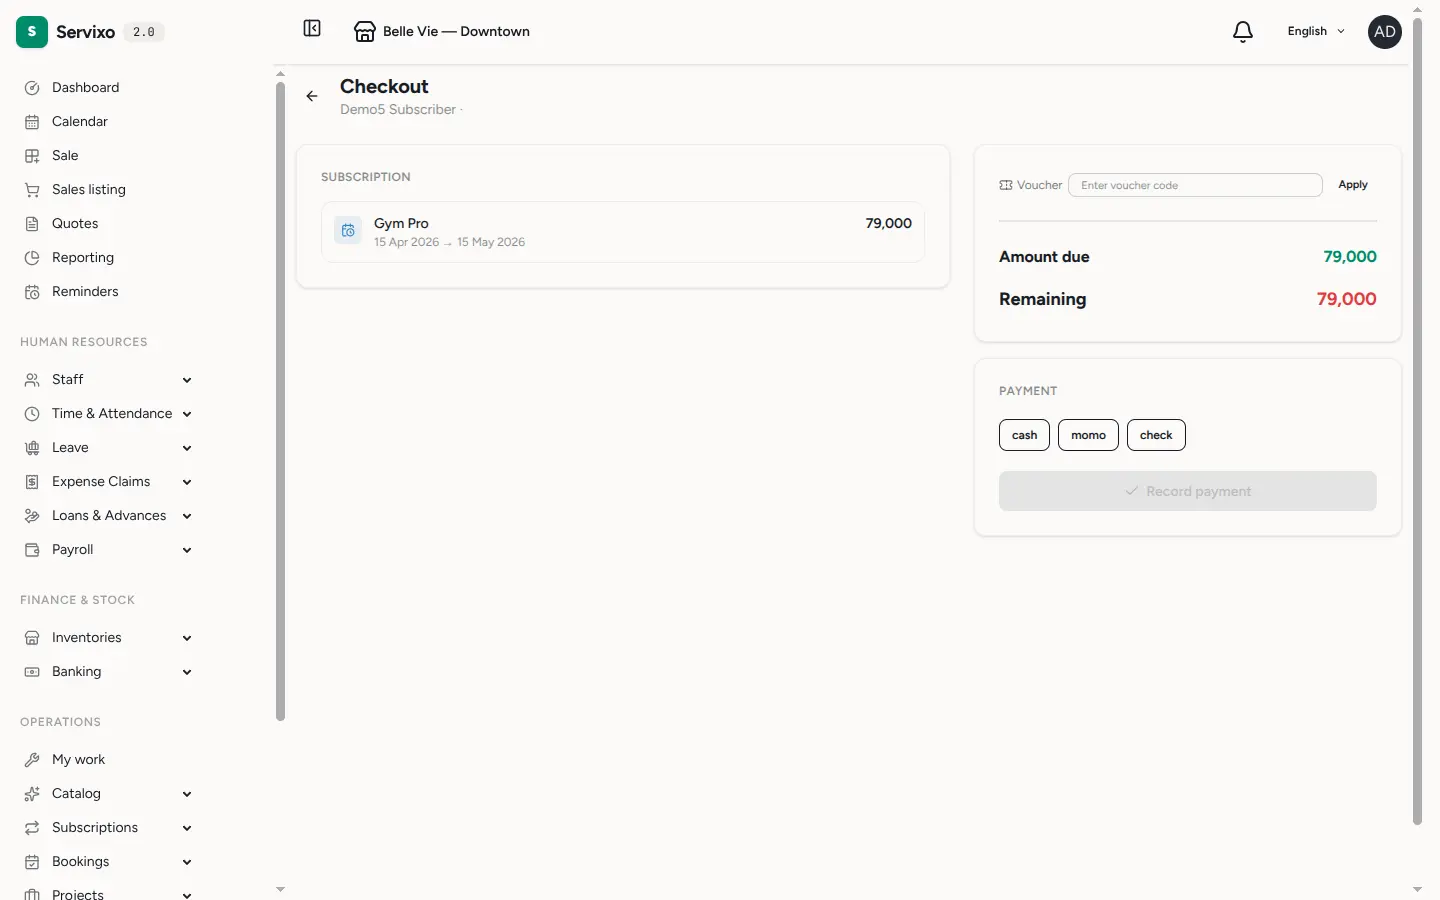Click the Bookings calendar icon
Screen dimensions: 1440x900
[x=32, y=862]
